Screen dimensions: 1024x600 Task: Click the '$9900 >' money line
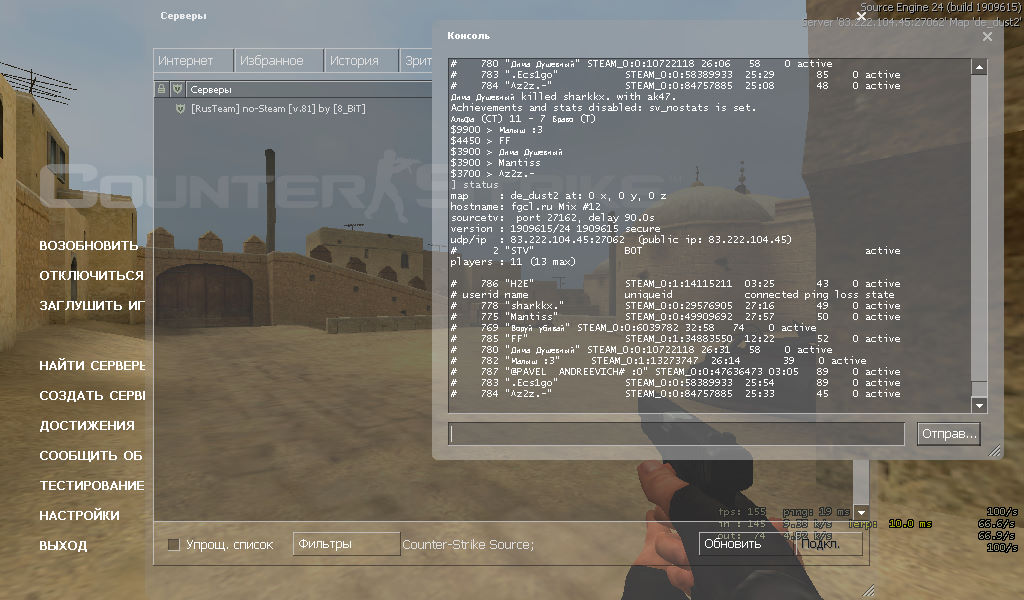click(x=496, y=129)
